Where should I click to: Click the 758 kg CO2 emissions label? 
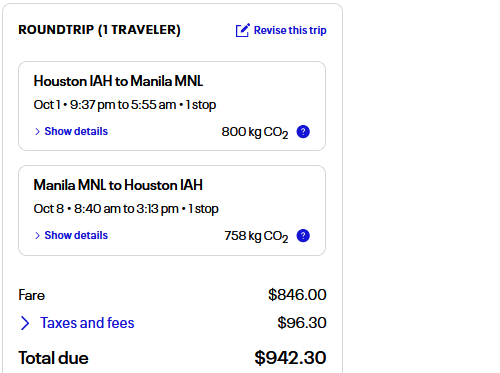click(x=256, y=236)
